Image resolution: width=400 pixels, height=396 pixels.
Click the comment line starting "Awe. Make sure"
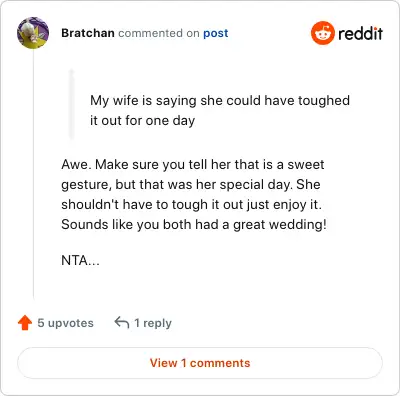coord(193,164)
